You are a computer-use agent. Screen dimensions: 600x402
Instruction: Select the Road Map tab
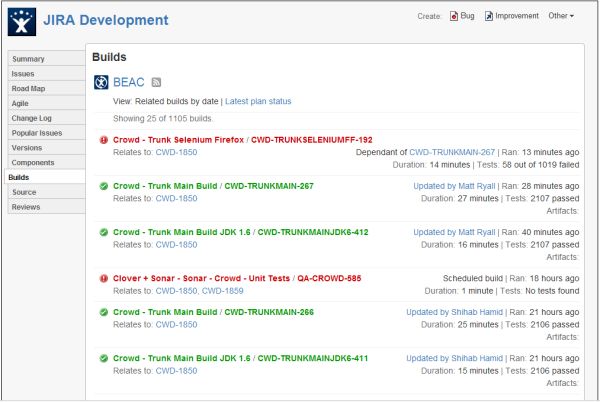click(46, 88)
